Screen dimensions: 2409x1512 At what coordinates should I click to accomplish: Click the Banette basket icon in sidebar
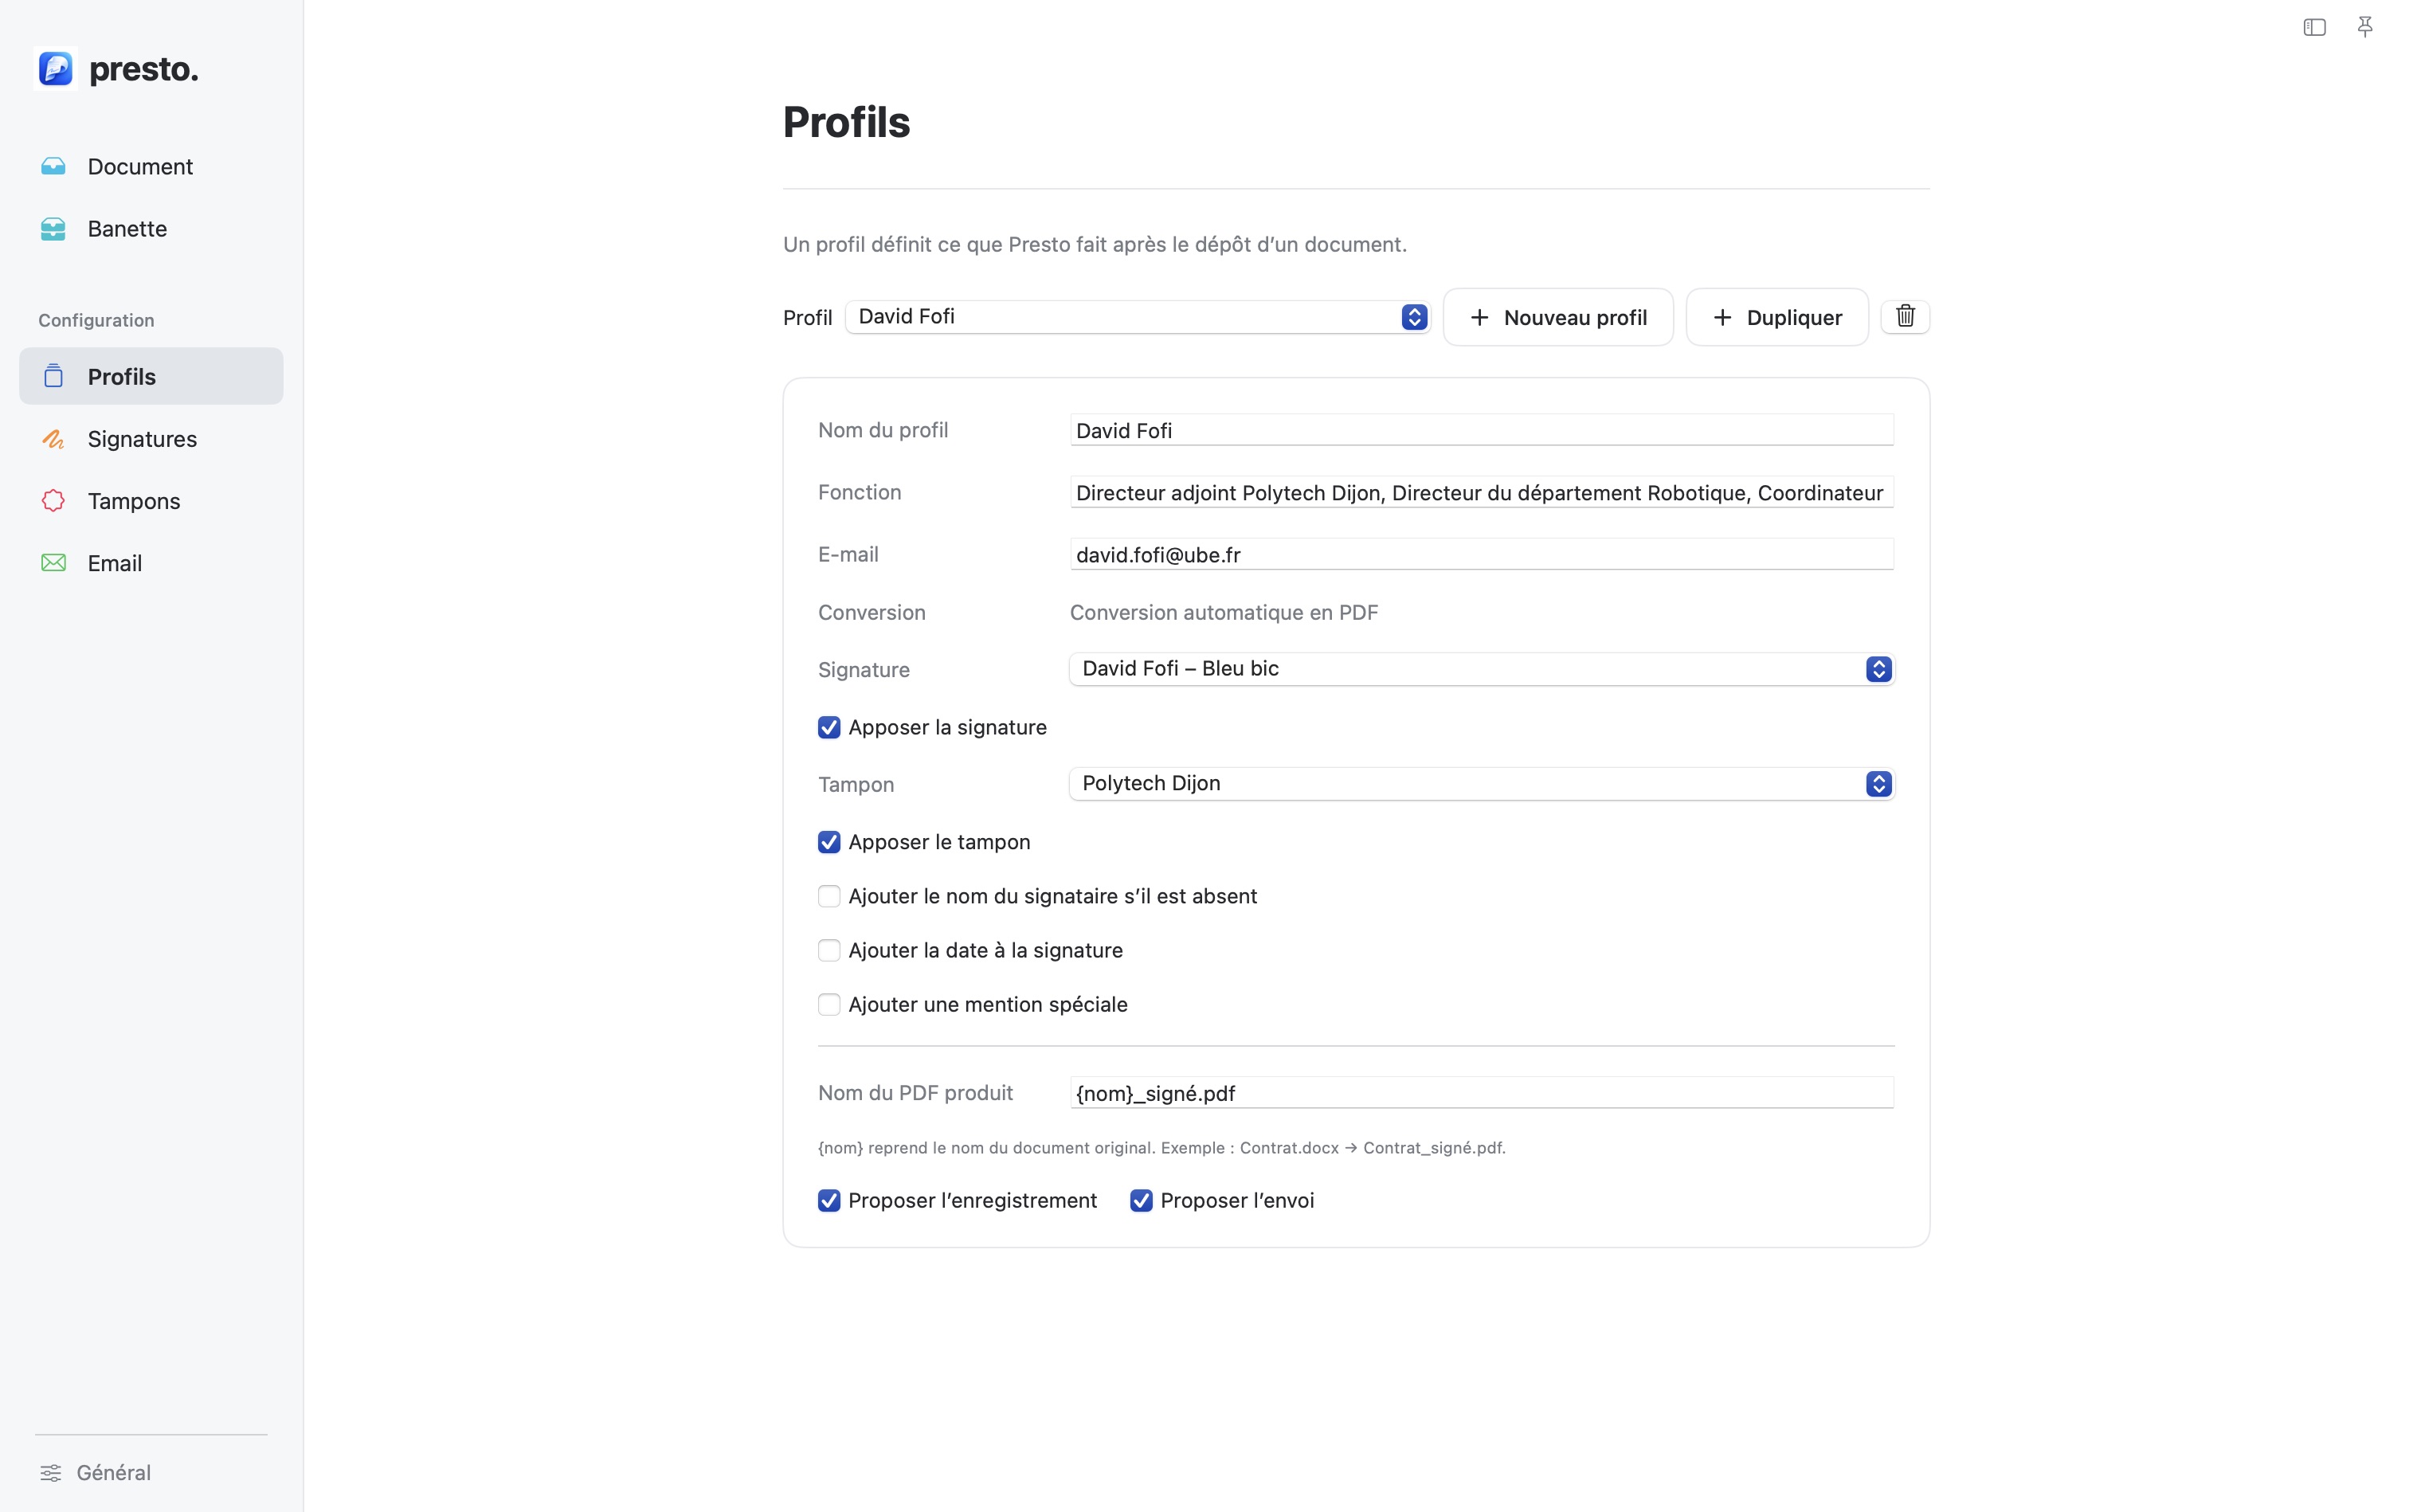[x=53, y=229]
